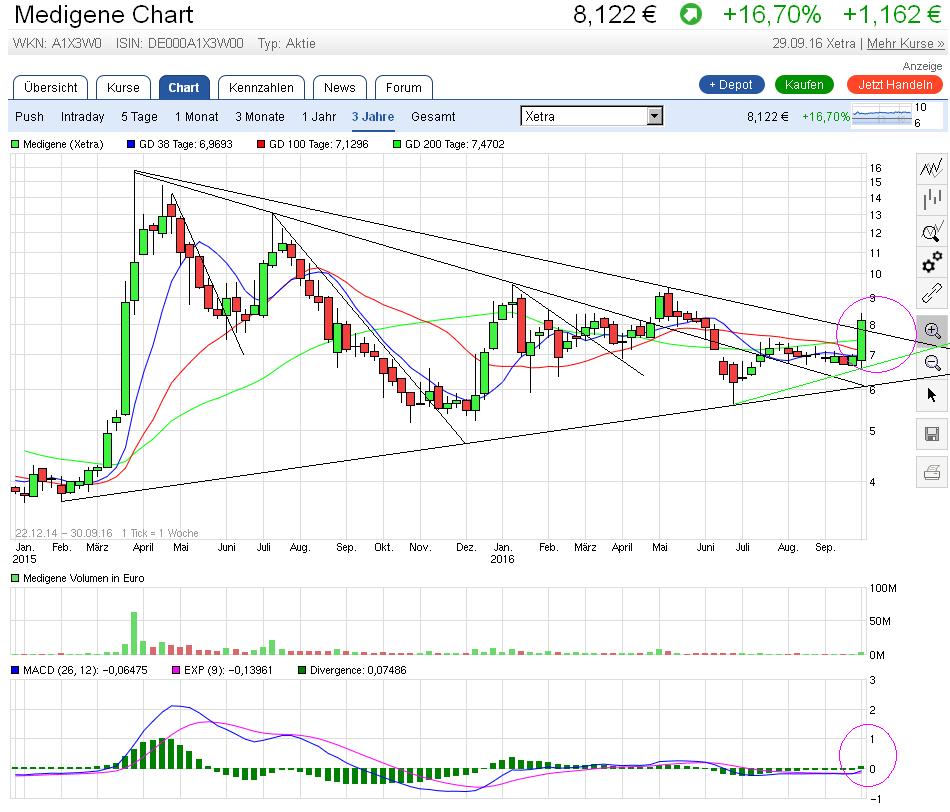Select the 3 Jahre timeframe

(373, 116)
